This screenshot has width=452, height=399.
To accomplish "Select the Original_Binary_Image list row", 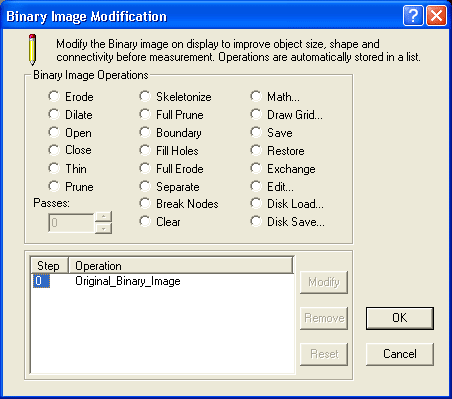I will (162, 281).
